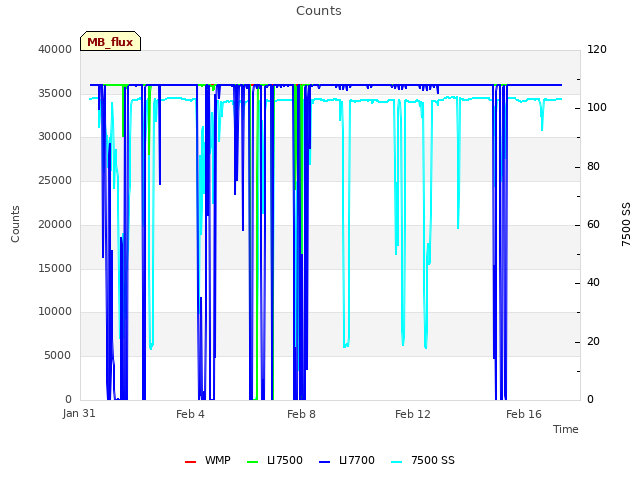The height and width of the screenshot is (480, 640).
Task: Click the 20 right axis tick label
Action: click(593, 341)
